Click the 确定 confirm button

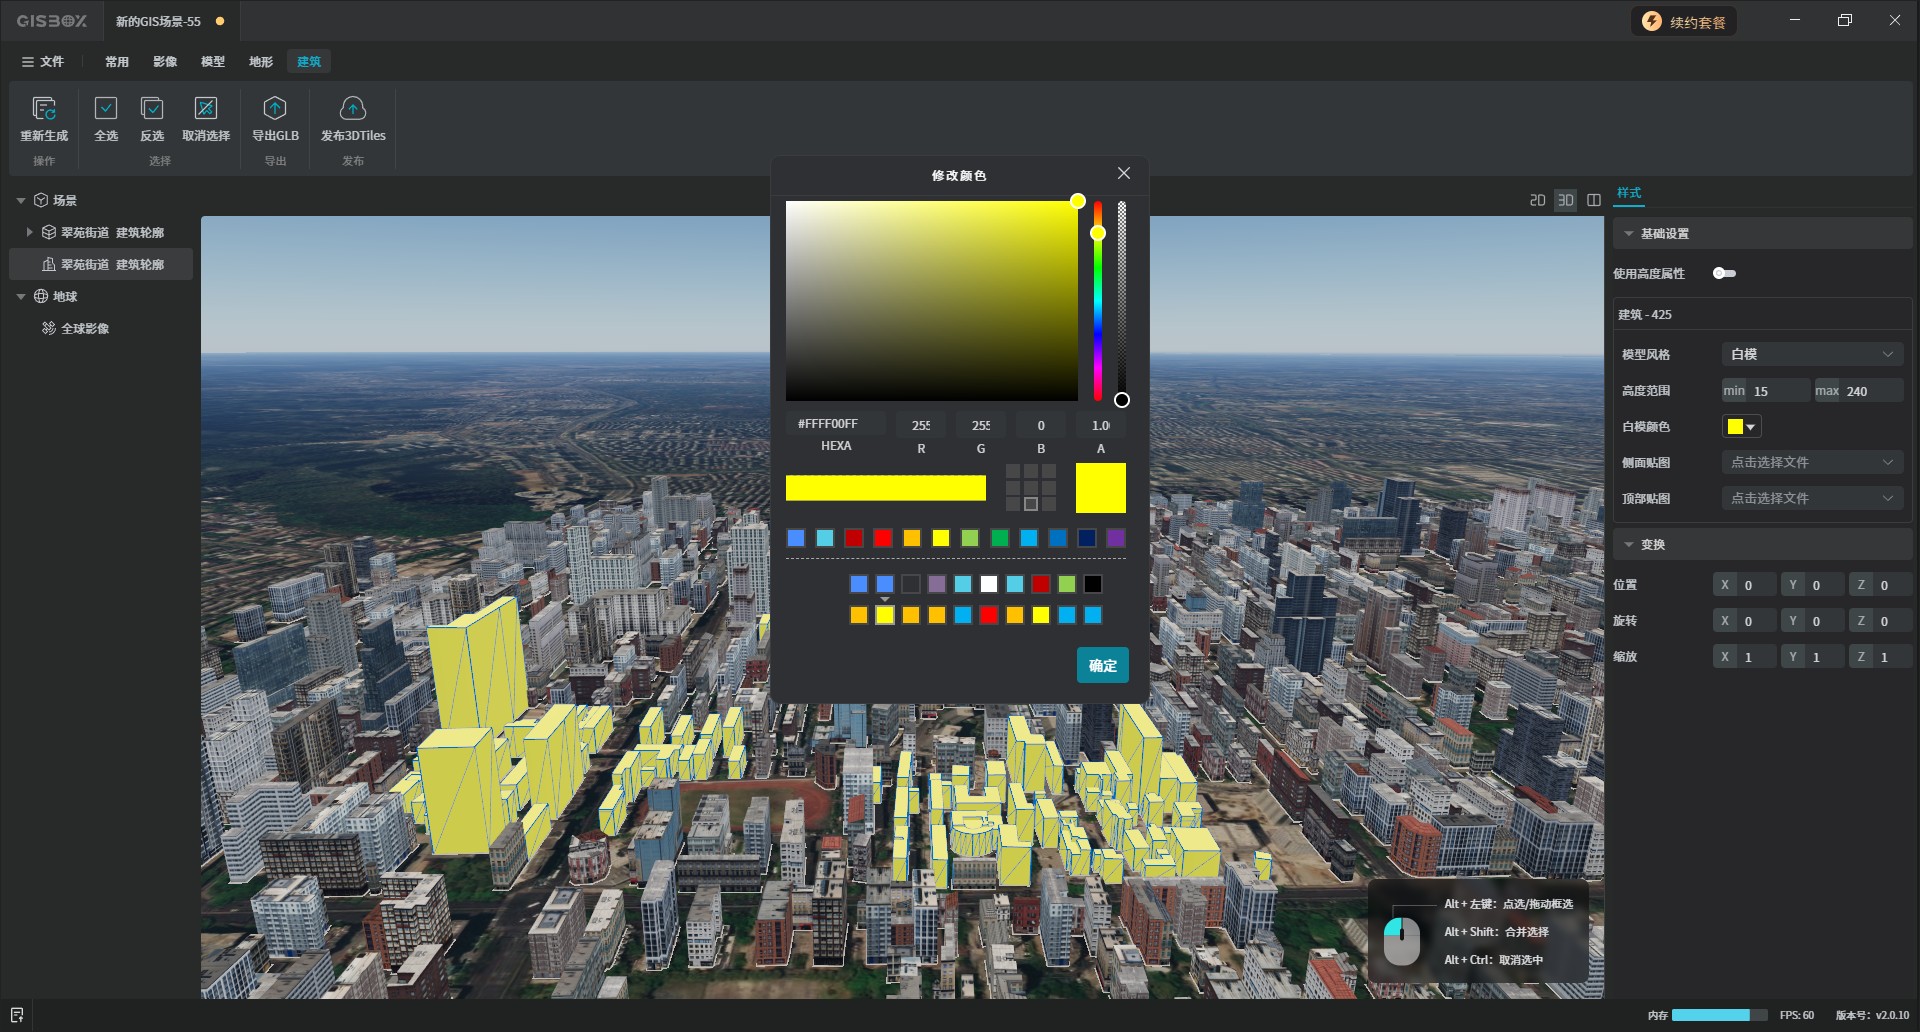[x=1102, y=665]
